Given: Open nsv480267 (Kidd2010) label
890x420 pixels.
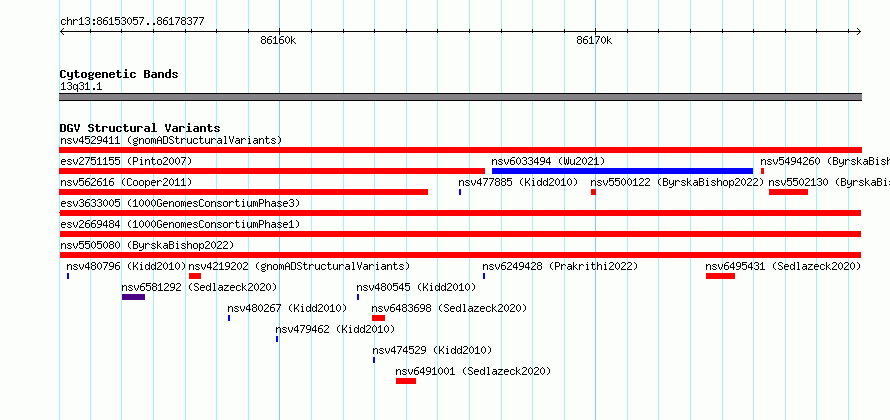Looking at the screenshot, I should [287, 309].
